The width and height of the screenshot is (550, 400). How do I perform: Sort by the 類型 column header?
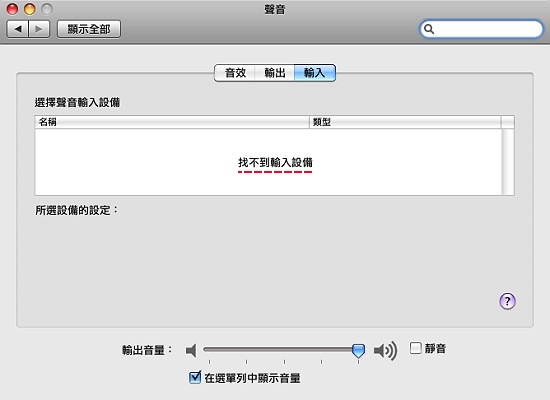(405, 122)
